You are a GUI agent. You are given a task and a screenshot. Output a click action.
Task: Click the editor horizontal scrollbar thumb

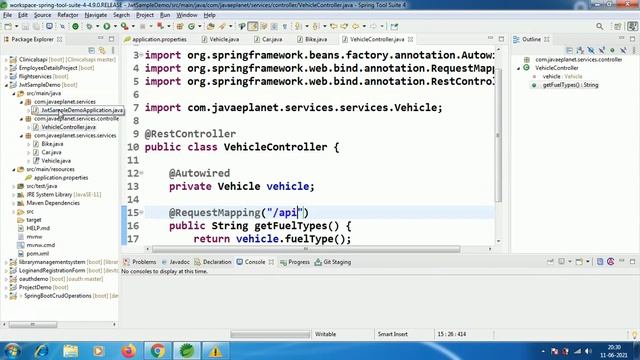pos(306,249)
